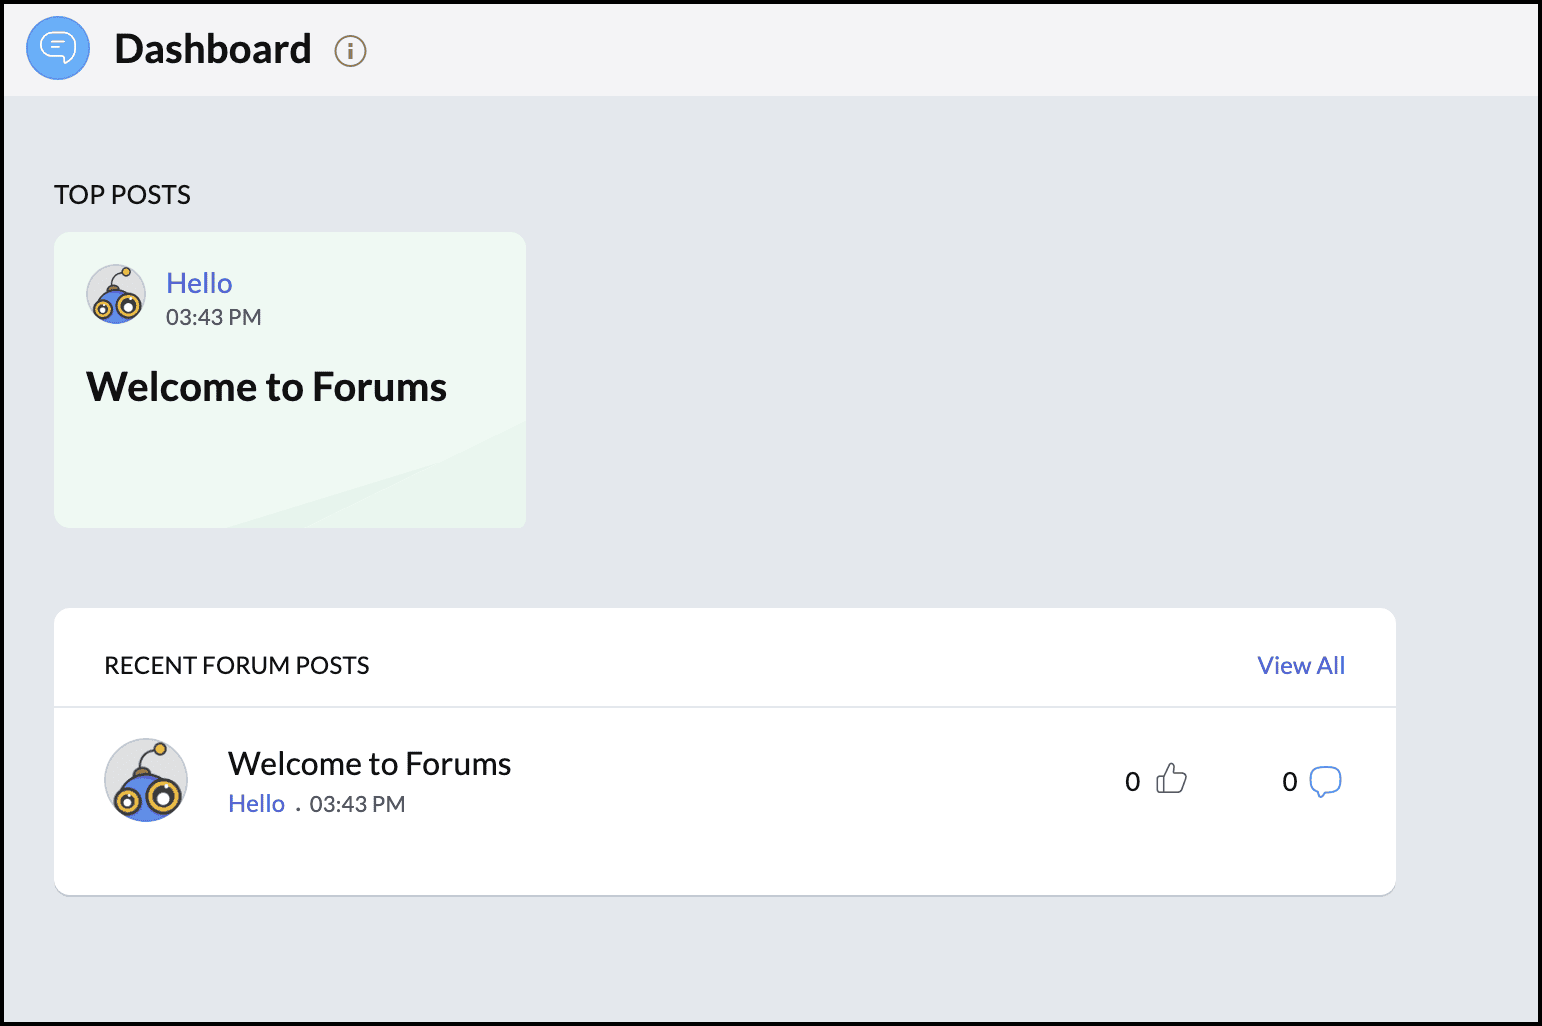Click the Forums chat bubble logo icon
This screenshot has height=1026, width=1542.
point(58,48)
